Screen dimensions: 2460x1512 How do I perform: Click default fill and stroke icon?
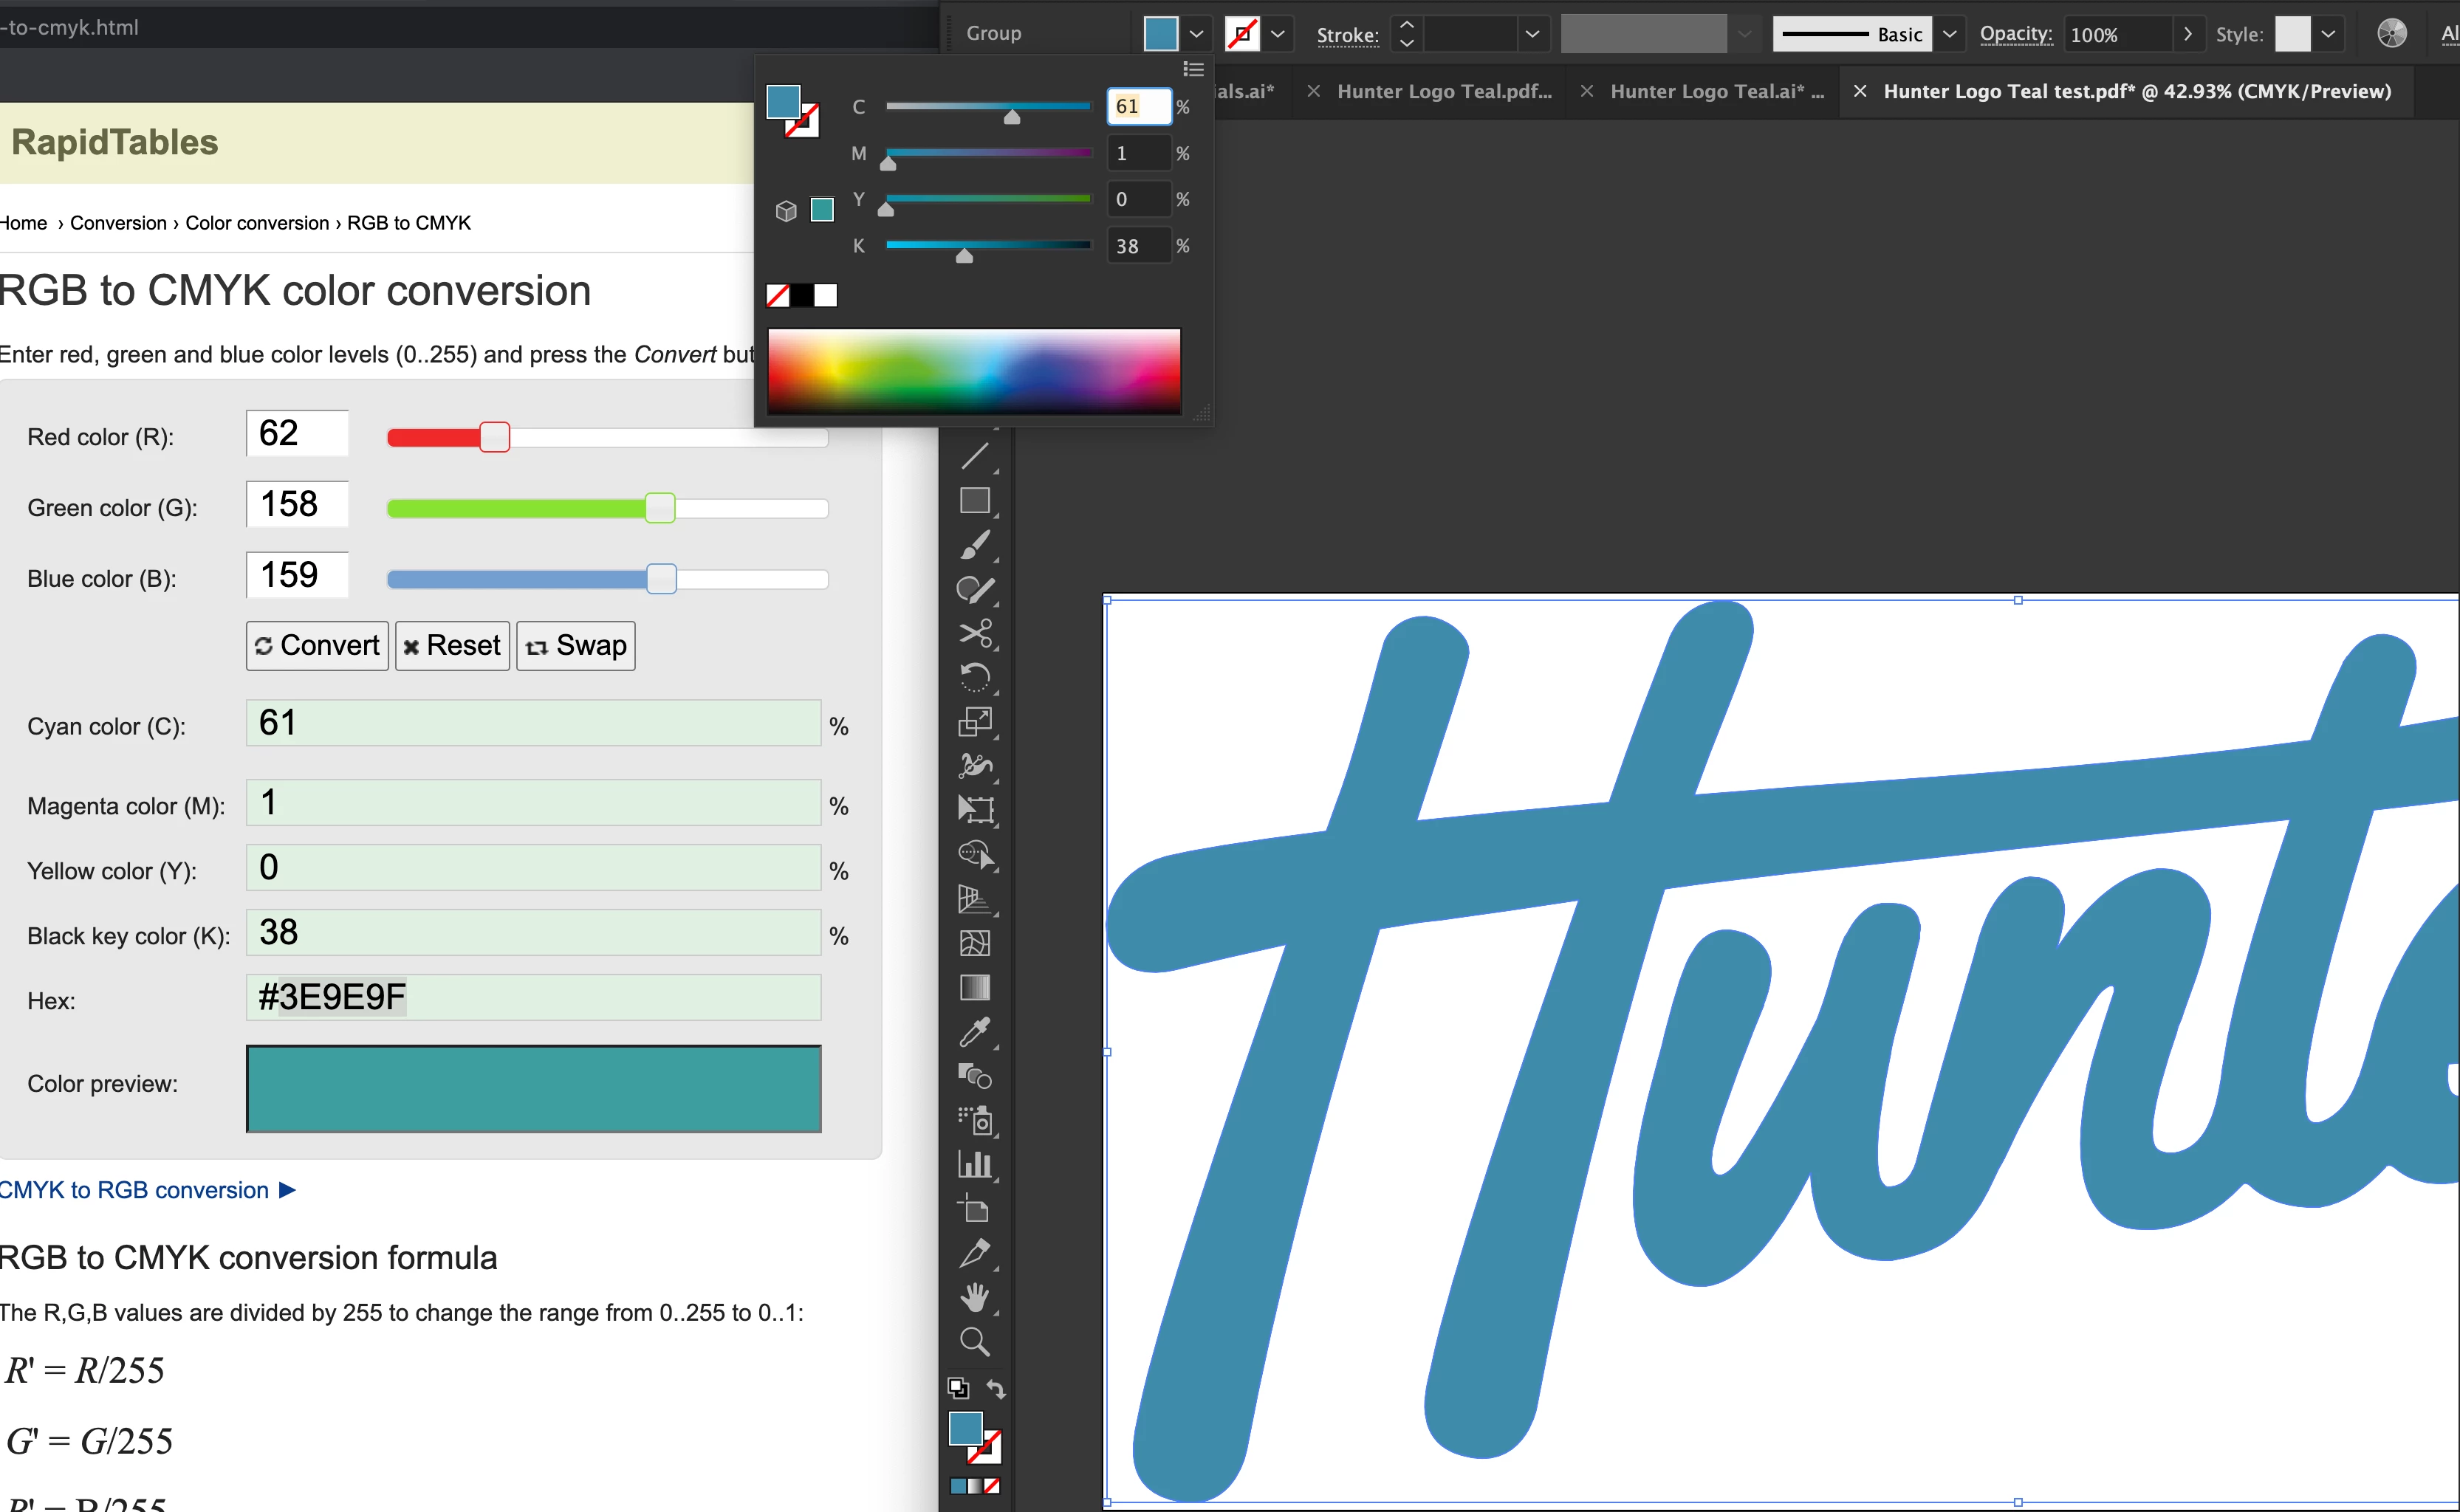pos(958,1388)
